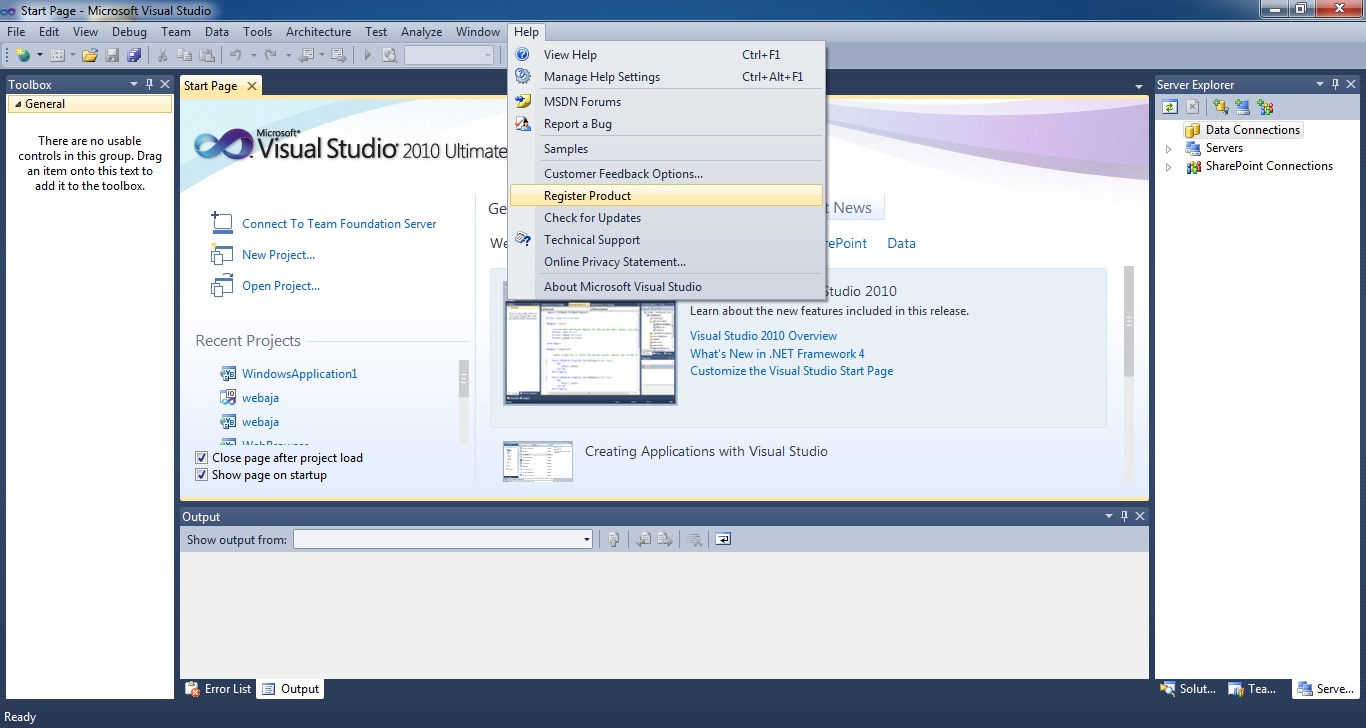The width and height of the screenshot is (1366, 728).
Task: Refresh the Server Explorer
Action: (x=1169, y=106)
